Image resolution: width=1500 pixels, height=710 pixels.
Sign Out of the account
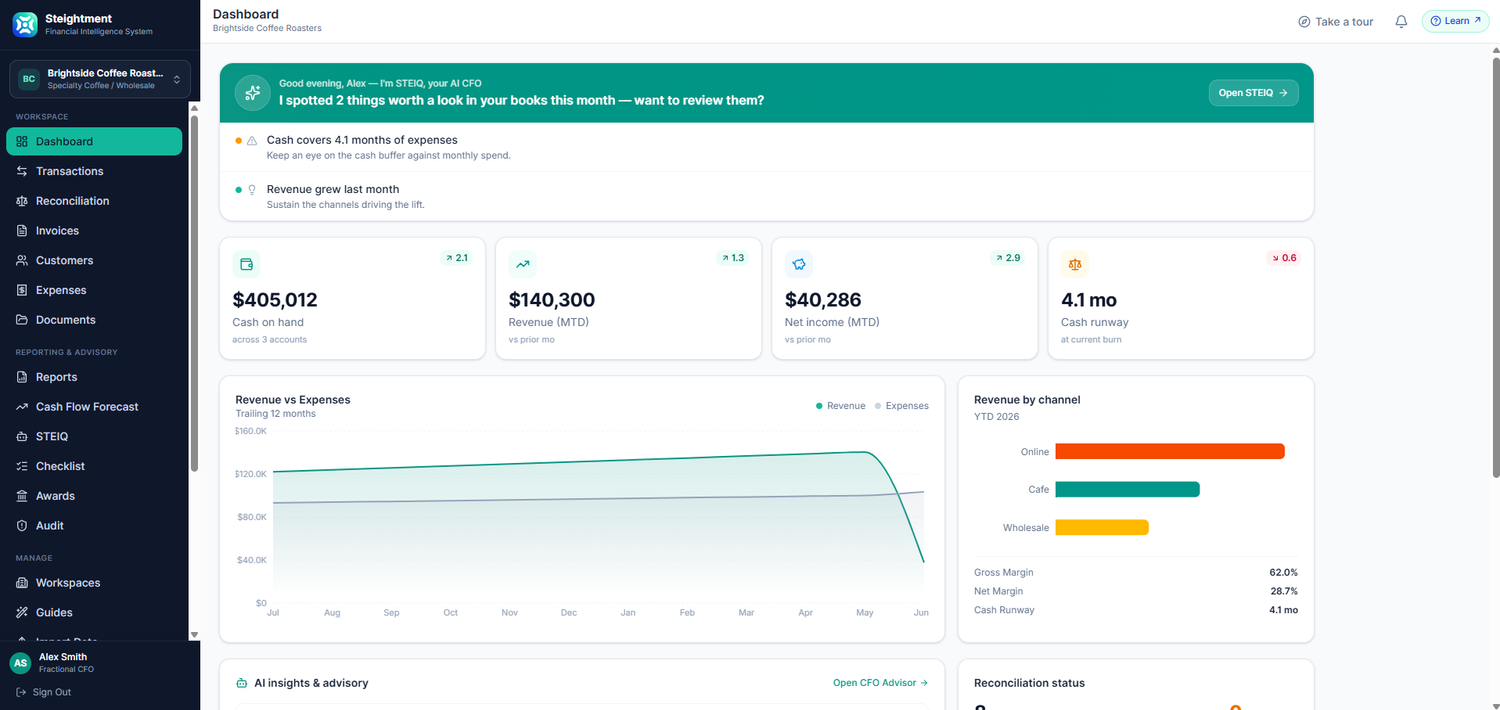click(43, 692)
